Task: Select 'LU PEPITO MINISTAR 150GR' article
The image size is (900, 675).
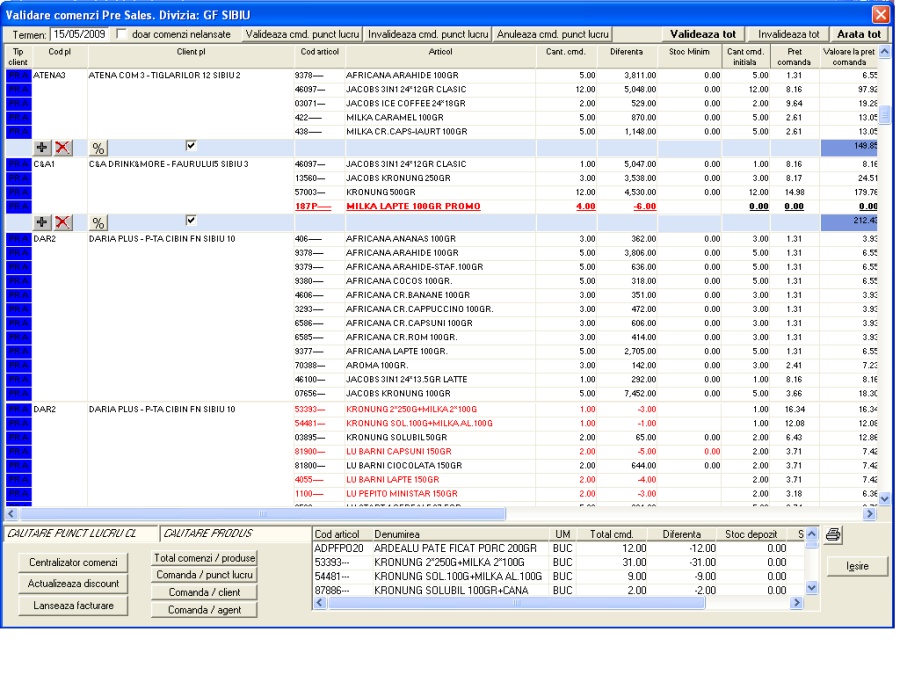Action: tap(402, 494)
